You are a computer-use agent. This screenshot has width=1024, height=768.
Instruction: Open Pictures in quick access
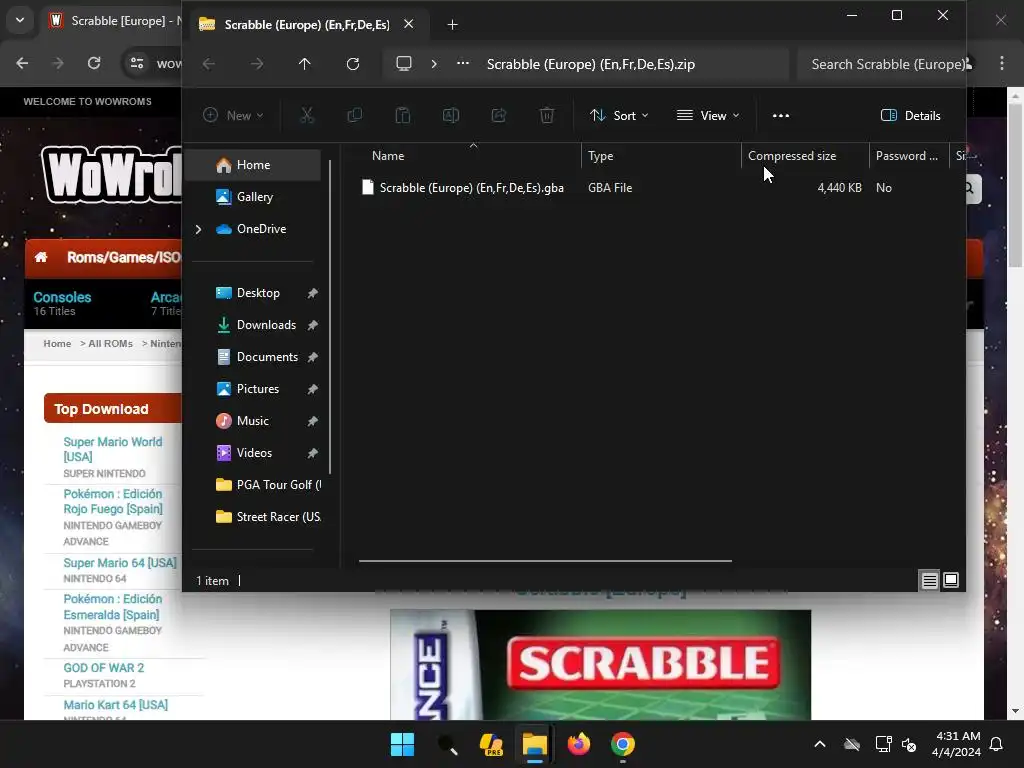pos(257,389)
